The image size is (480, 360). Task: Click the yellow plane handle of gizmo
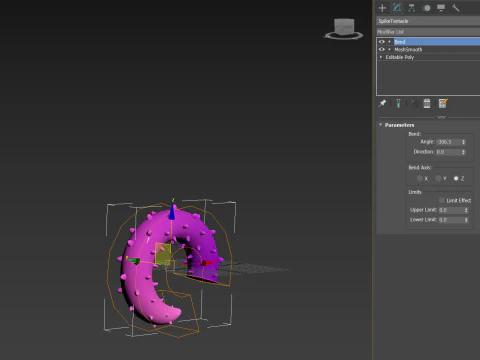coord(163,254)
